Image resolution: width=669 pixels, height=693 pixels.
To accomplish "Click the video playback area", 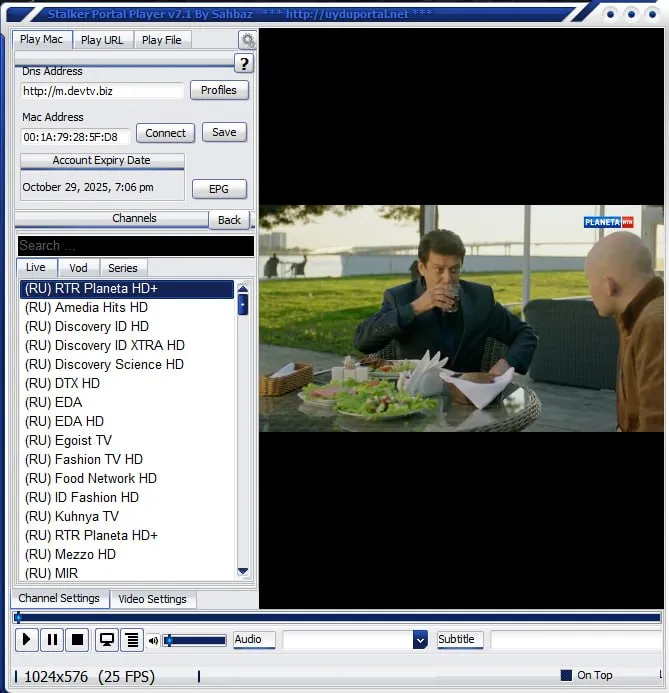I will [x=461, y=318].
